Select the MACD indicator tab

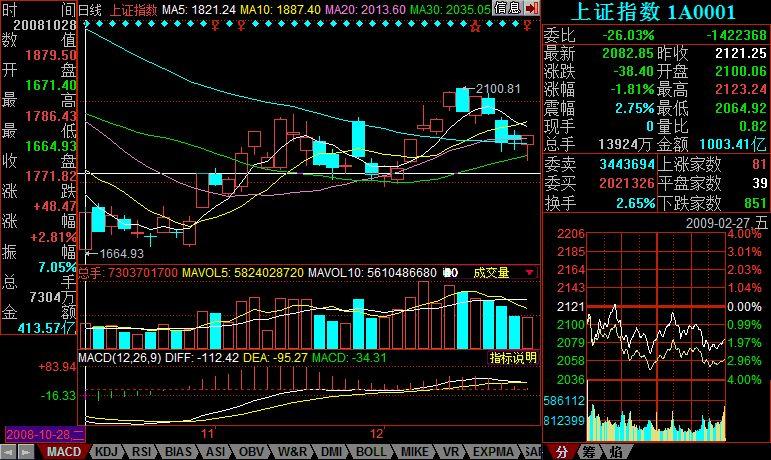point(64,452)
